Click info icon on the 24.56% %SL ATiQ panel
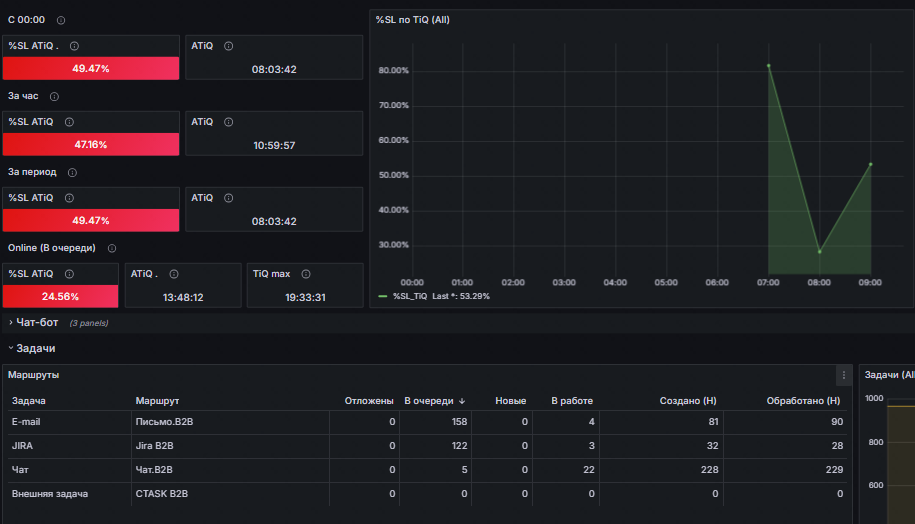The width and height of the screenshot is (915, 524). coord(69,274)
